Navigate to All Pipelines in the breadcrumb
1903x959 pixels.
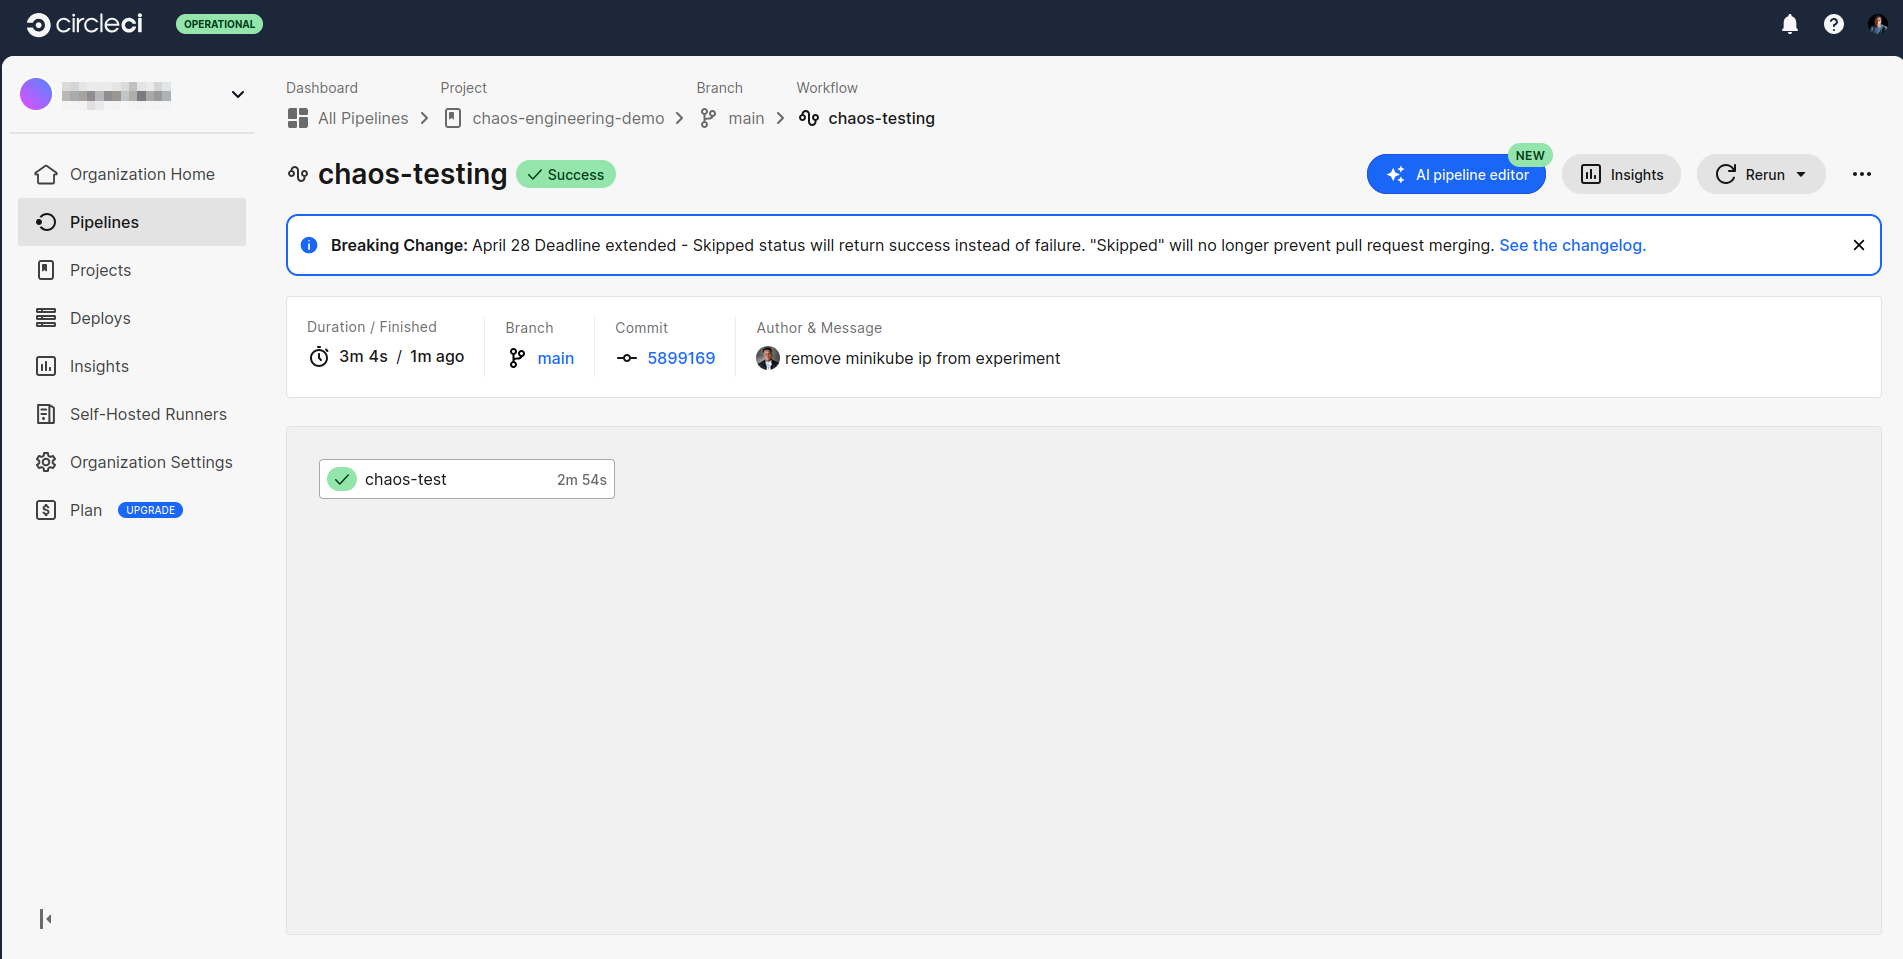point(362,118)
